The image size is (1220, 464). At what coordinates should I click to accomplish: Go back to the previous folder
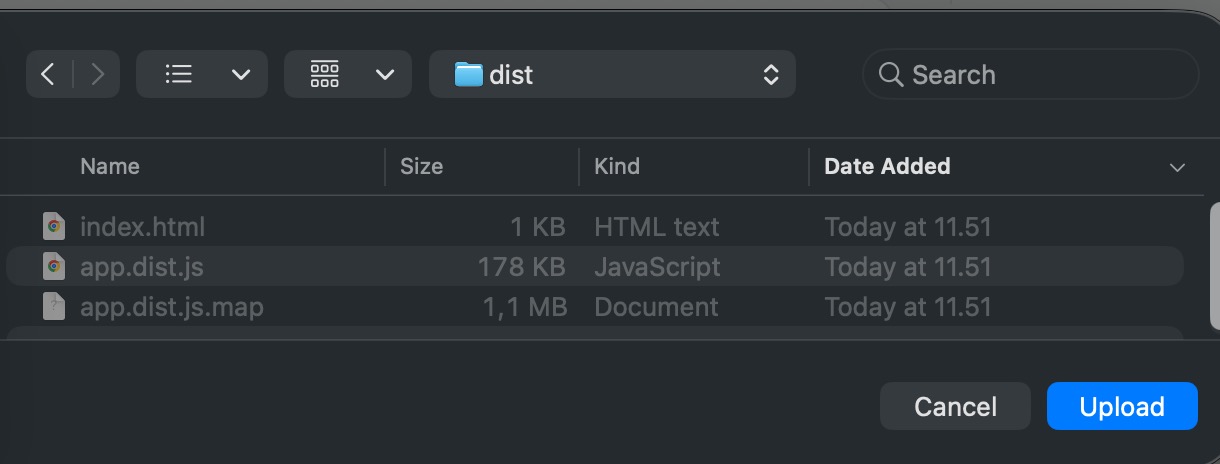click(48, 74)
